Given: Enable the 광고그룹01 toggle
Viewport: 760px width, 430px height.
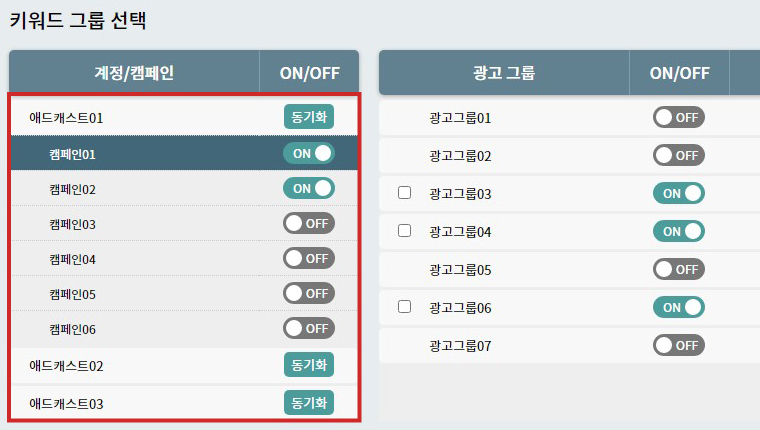Looking at the screenshot, I should coord(679,117).
